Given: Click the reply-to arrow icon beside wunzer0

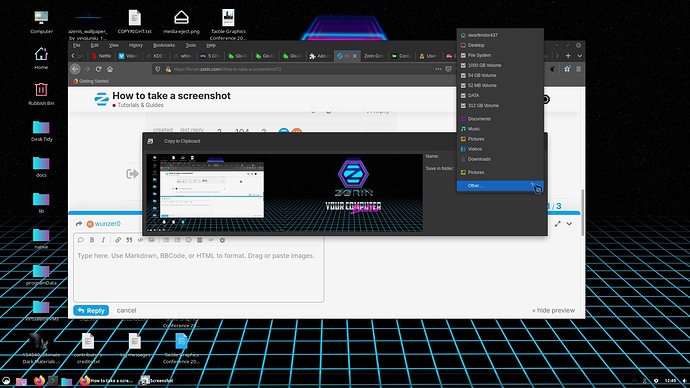Looking at the screenshot, I should [x=79, y=224].
